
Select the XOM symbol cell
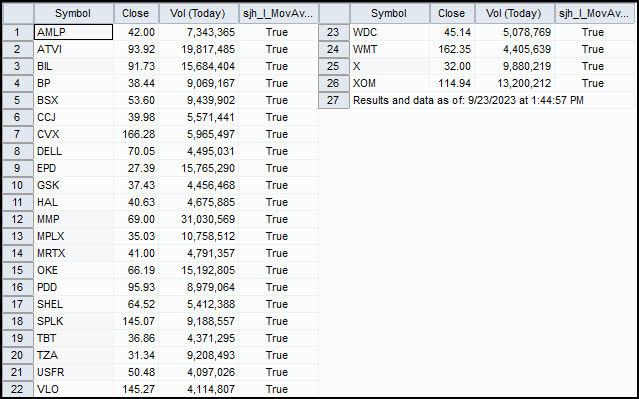pos(389,83)
